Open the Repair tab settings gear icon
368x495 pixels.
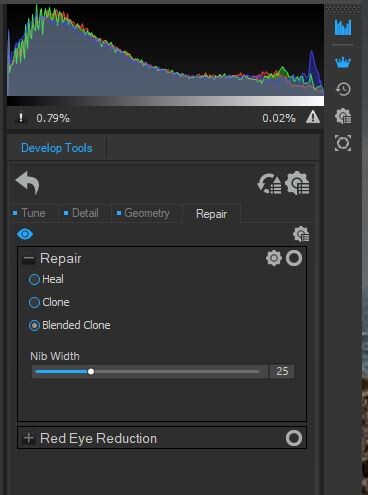[301, 234]
